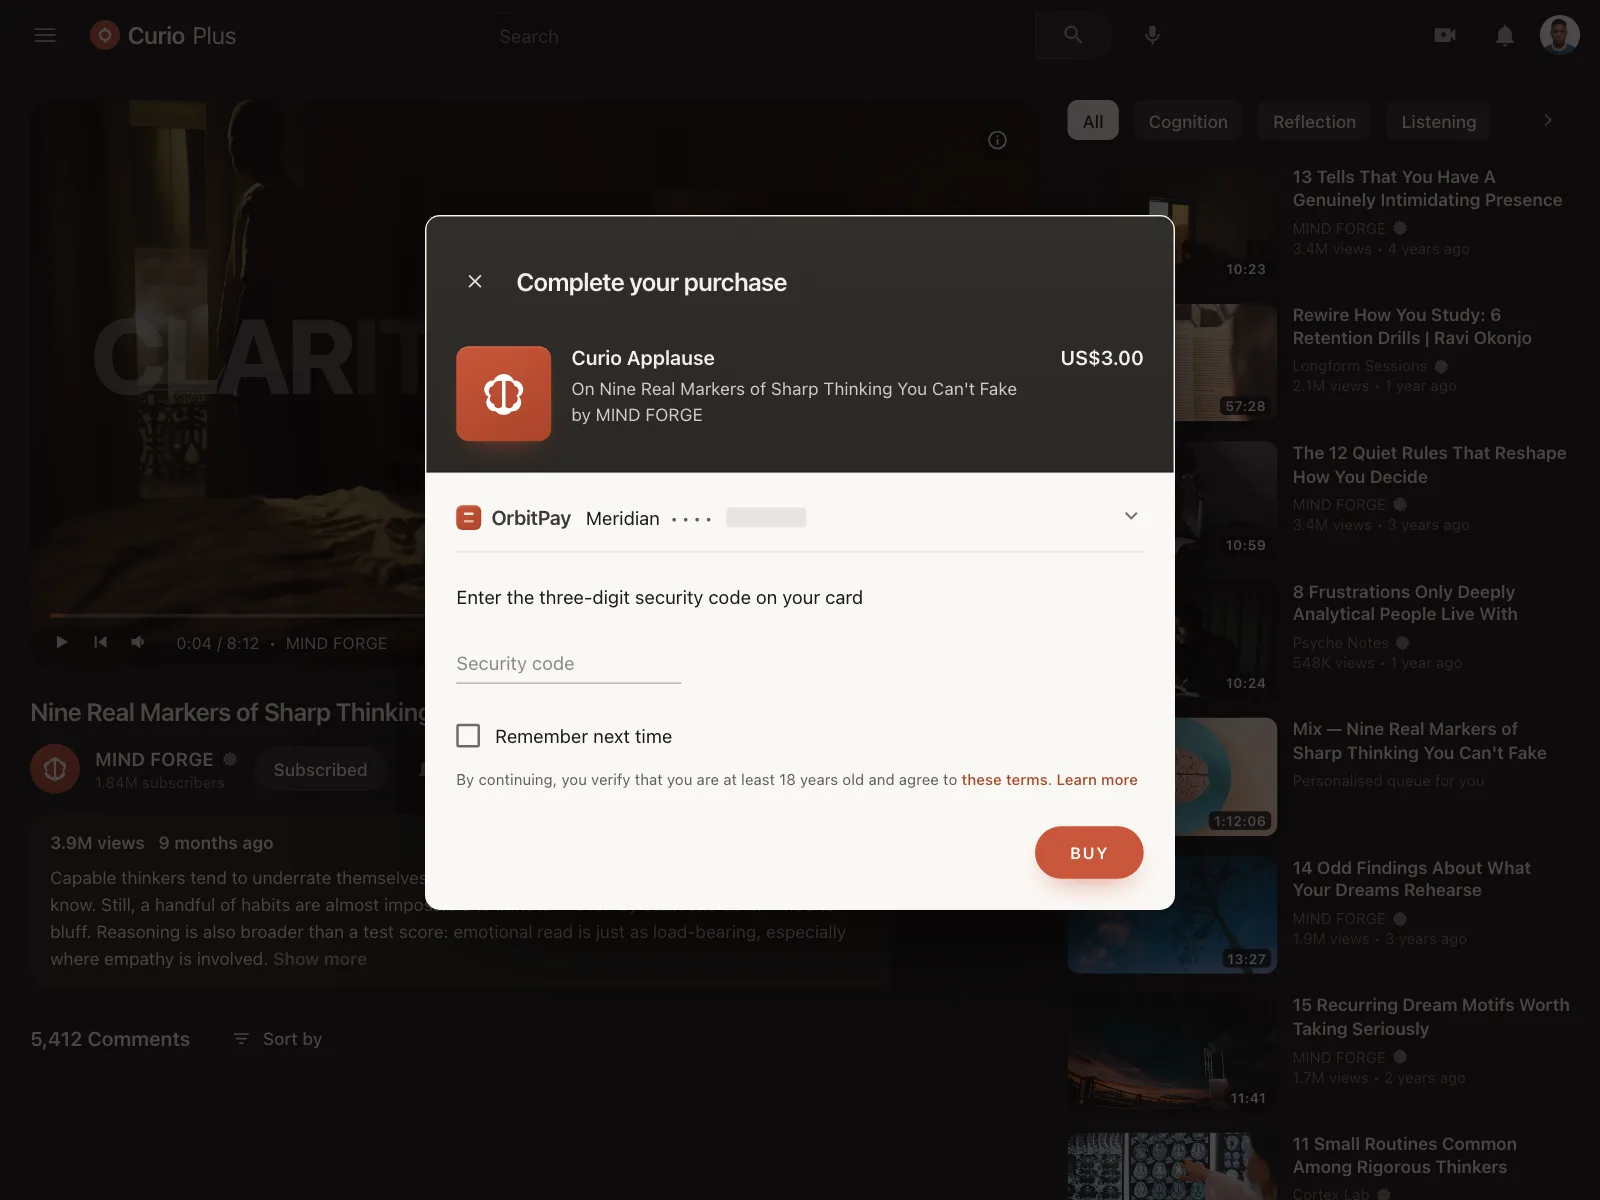Click the OrbitPay logo icon

[x=469, y=518]
